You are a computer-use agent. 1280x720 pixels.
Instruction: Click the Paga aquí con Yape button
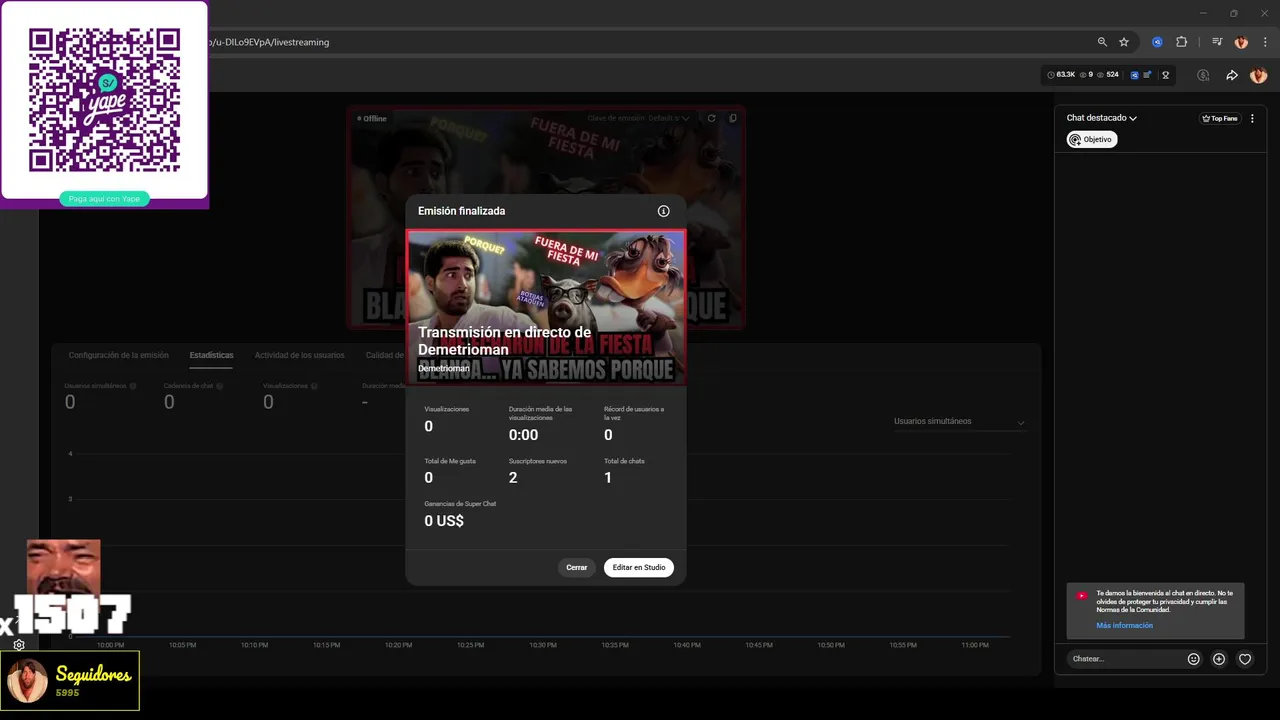[x=105, y=199]
